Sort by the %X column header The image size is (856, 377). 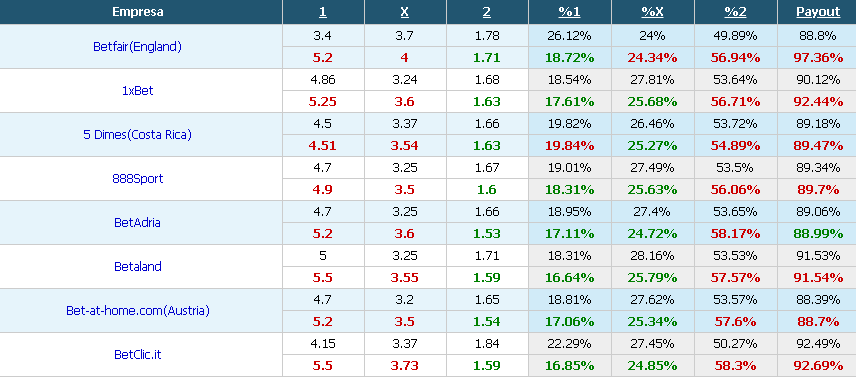pos(652,12)
